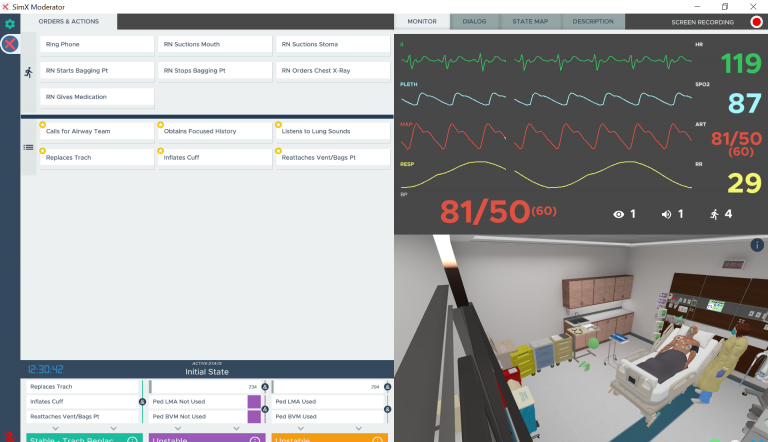Expand first chevron under Replaces Trach column
The image size is (768, 442).
tap(55, 428)
